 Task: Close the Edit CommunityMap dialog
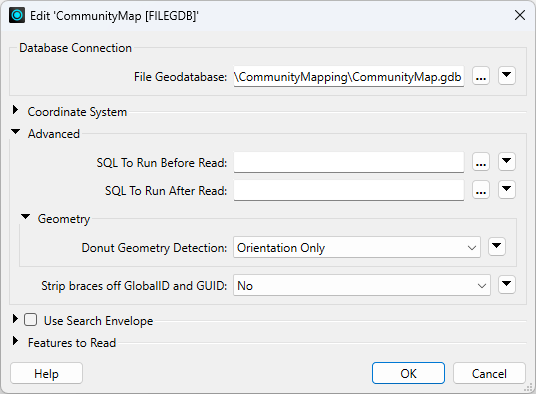520,15
